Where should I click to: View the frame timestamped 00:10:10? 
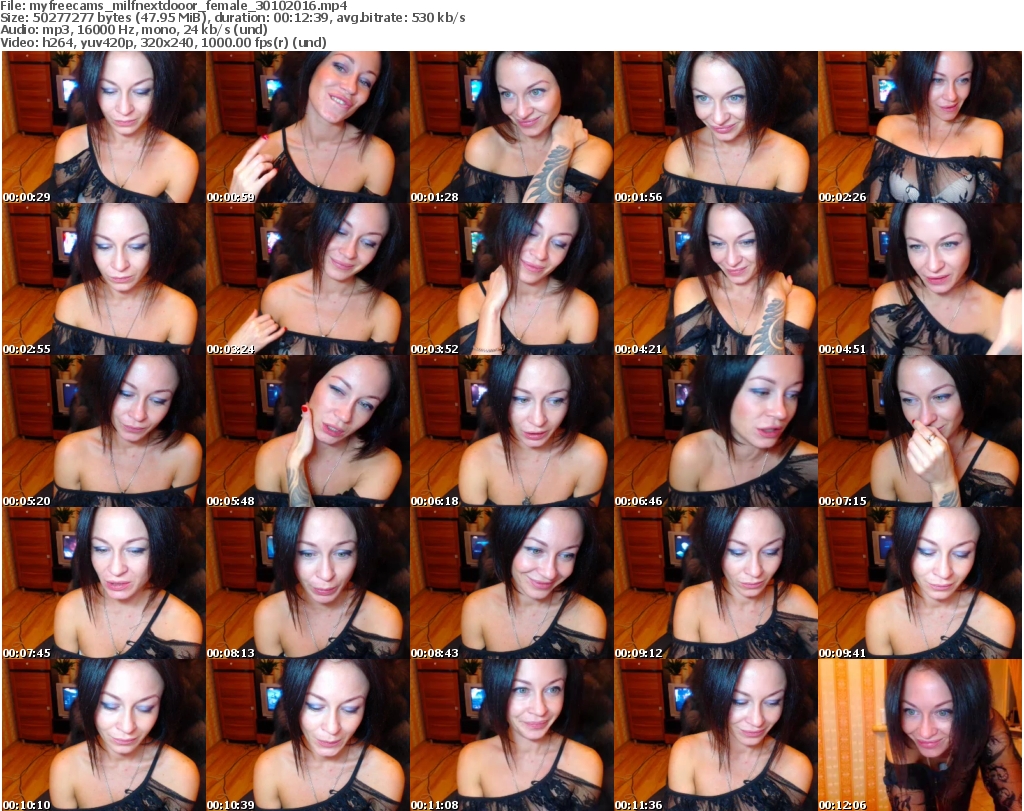pos(104,735)
